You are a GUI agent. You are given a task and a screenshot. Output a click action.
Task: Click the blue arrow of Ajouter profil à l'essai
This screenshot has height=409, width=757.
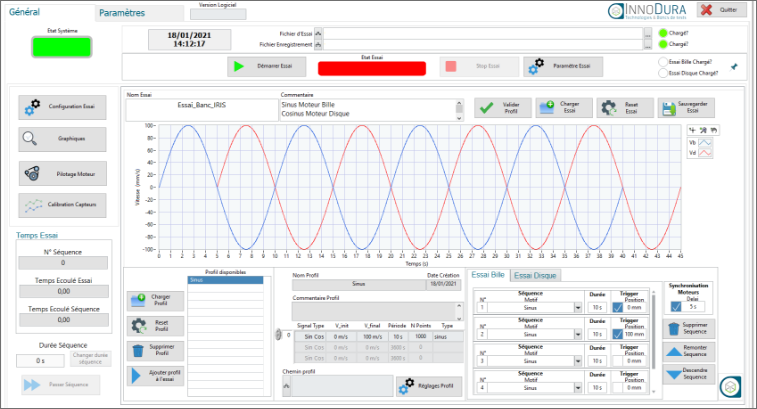click(x=136, y=376)
